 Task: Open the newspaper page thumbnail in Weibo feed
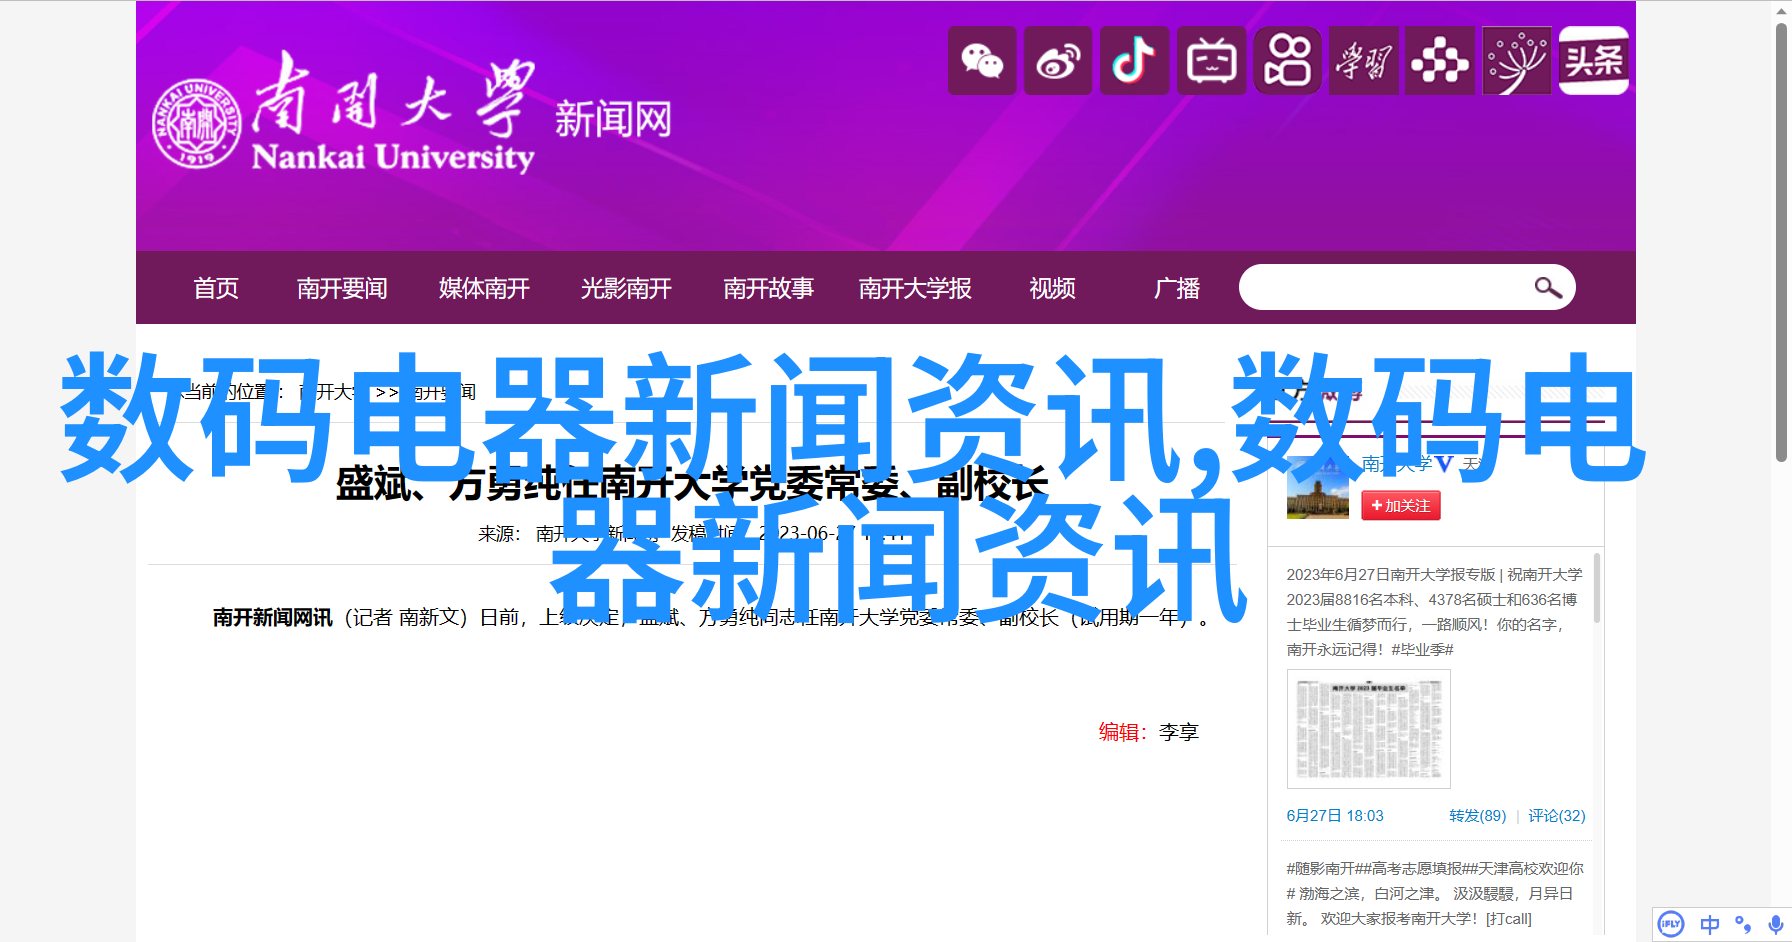[x=1368, y=729]
